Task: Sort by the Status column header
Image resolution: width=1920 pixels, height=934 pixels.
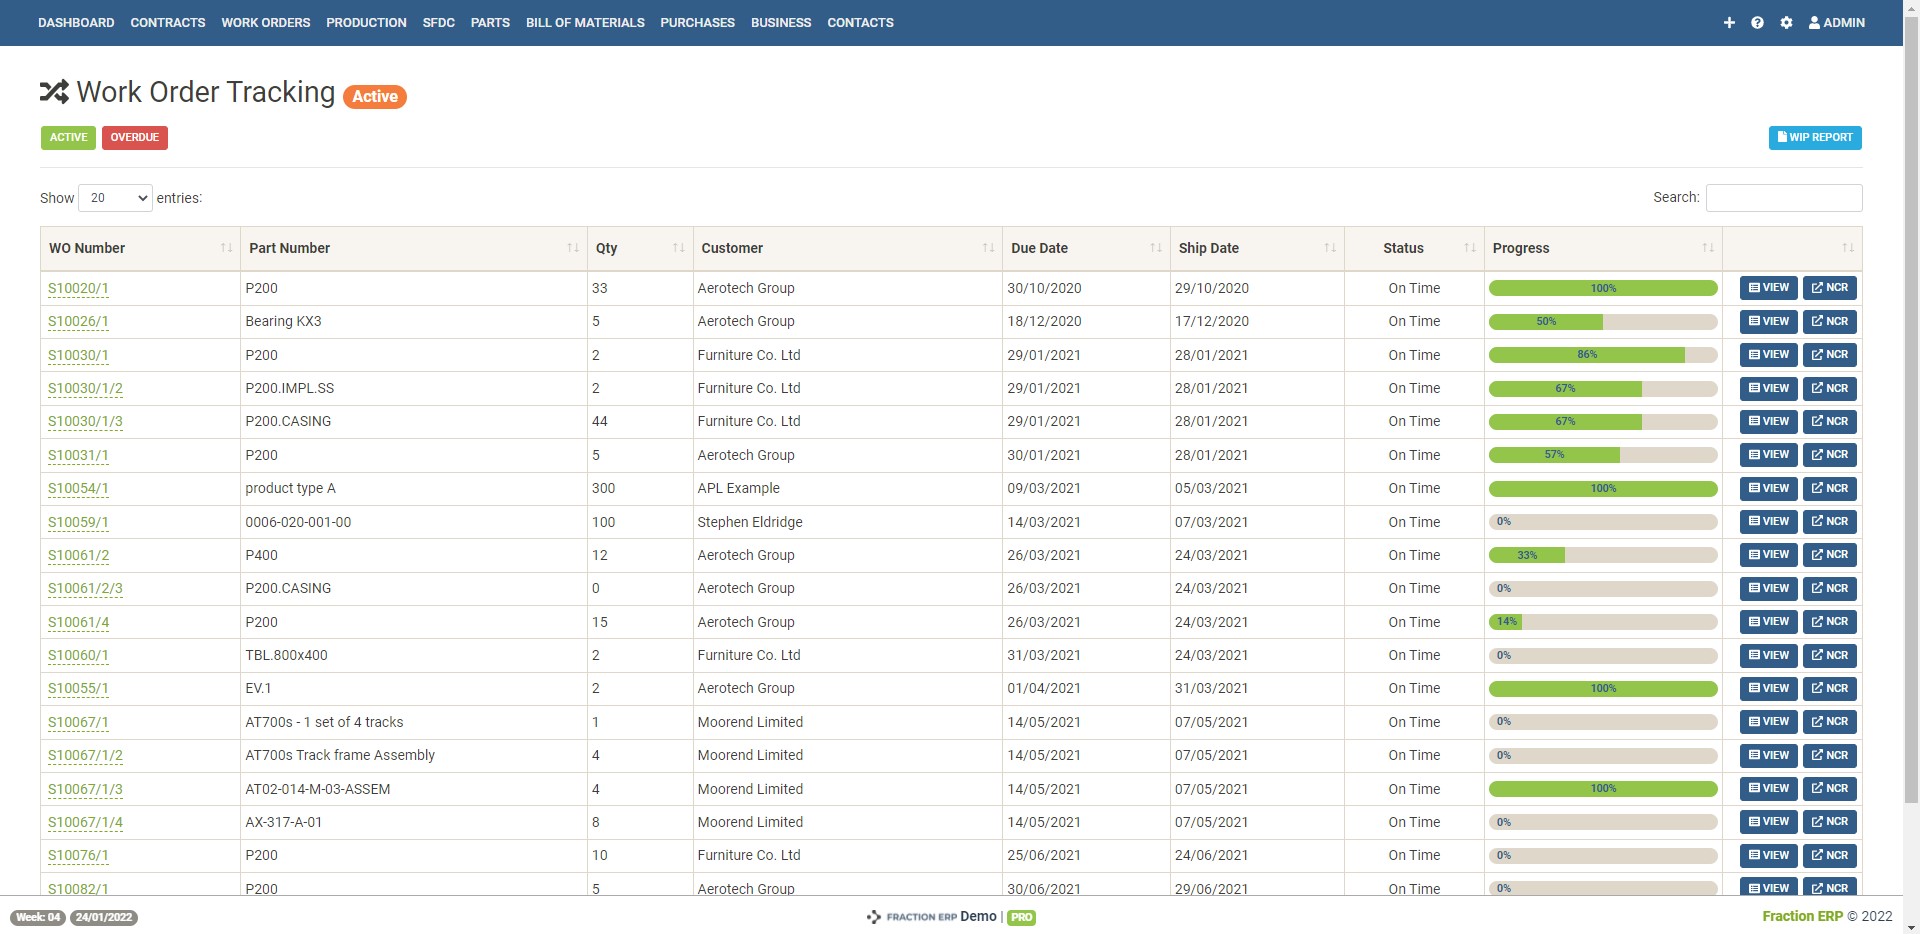Action: (1402, 248)
